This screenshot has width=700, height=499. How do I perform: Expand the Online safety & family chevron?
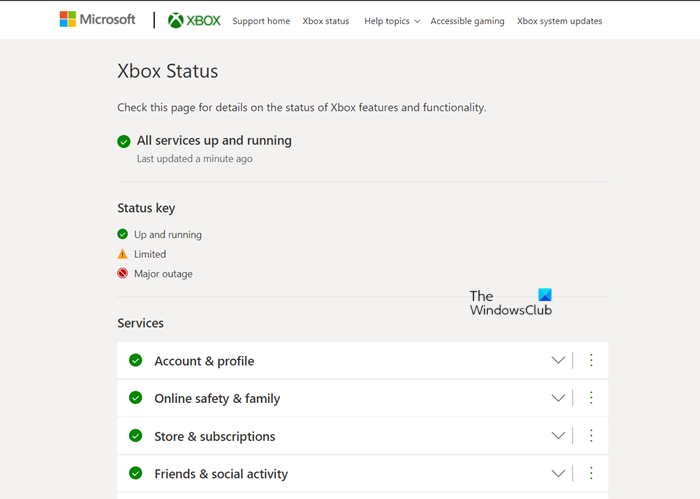[x=558, y=398]
